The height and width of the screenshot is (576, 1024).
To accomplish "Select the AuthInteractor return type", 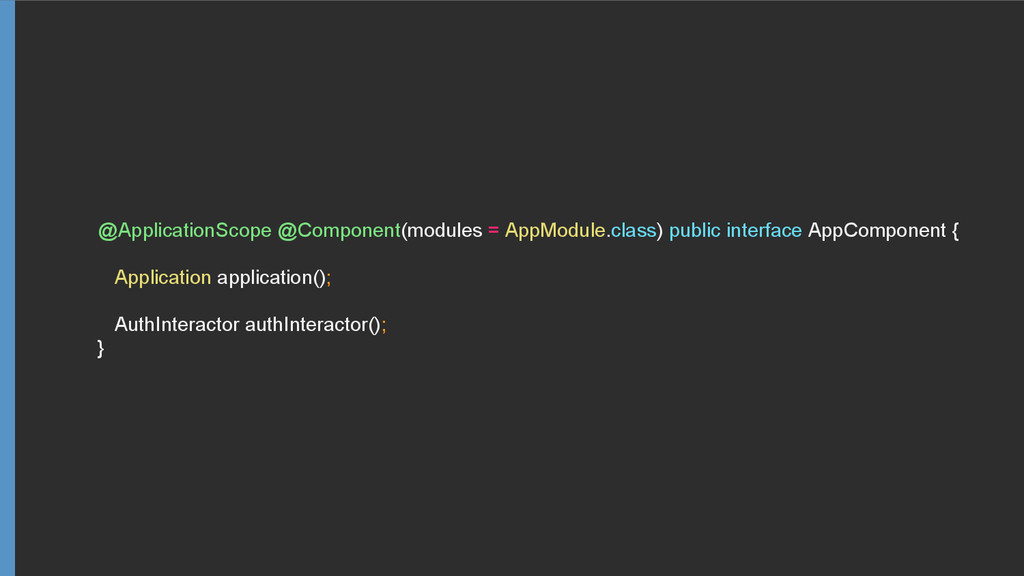I will tap(176, 325).
